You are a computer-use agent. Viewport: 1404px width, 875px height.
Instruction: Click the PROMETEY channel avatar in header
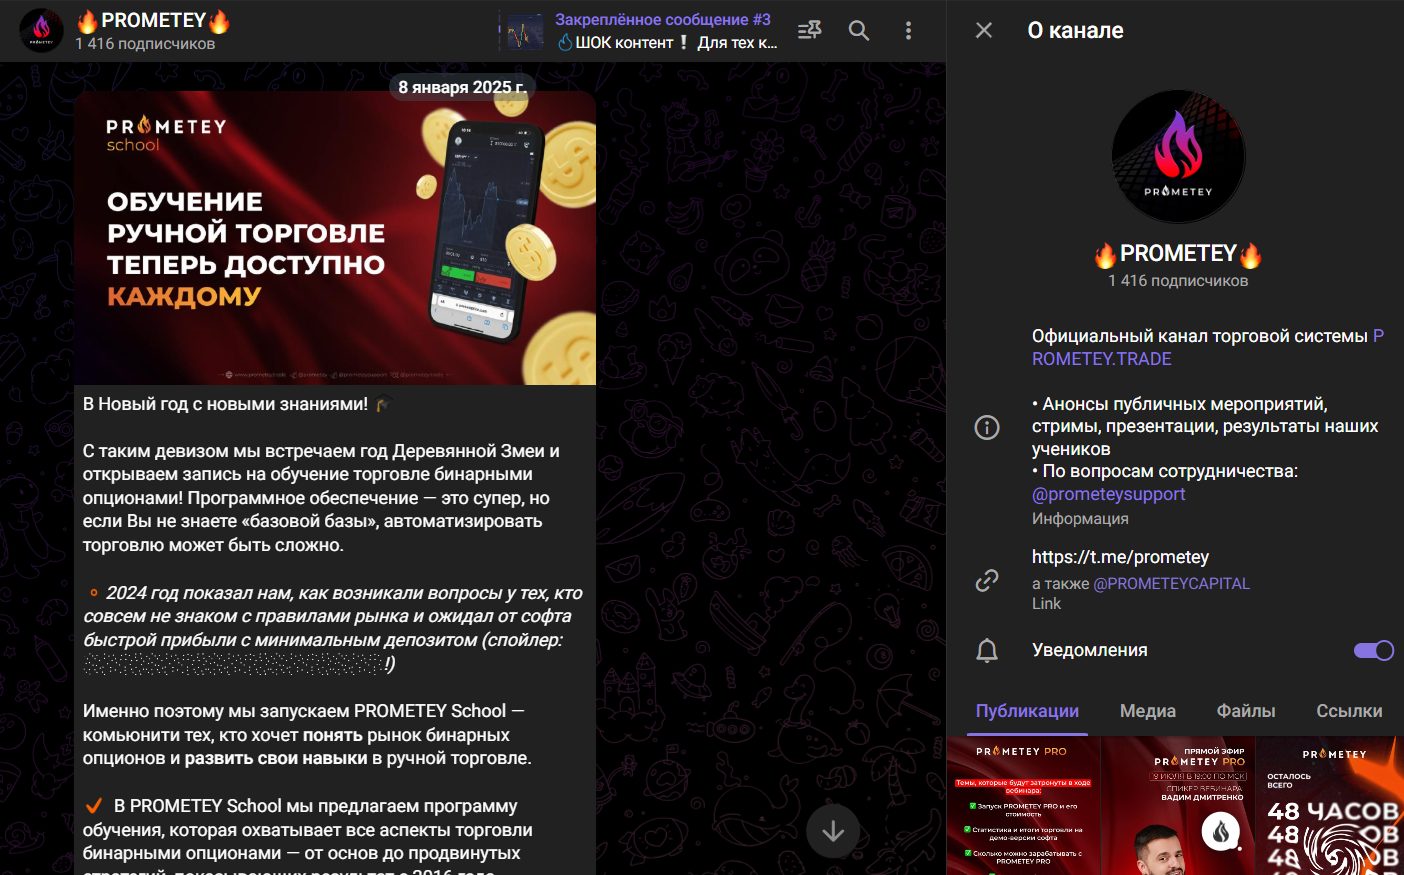[x=42, y=31]
